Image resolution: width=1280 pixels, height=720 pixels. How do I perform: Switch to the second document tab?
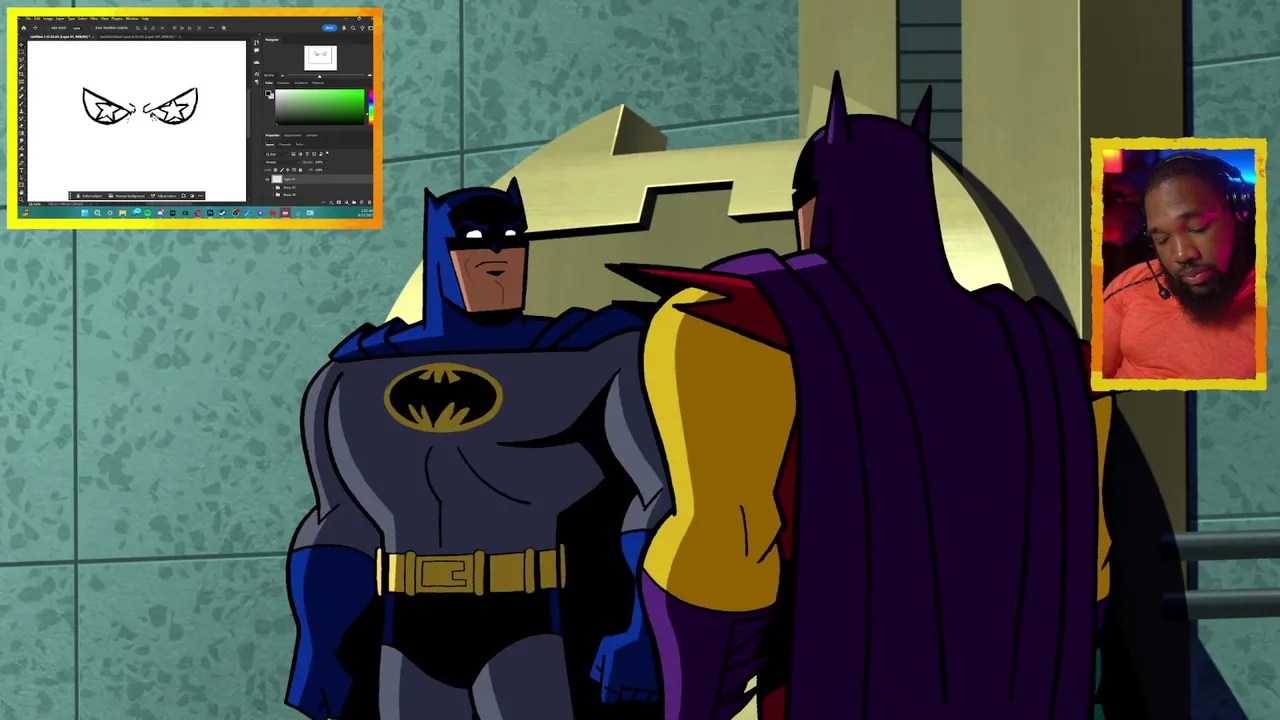138,37
